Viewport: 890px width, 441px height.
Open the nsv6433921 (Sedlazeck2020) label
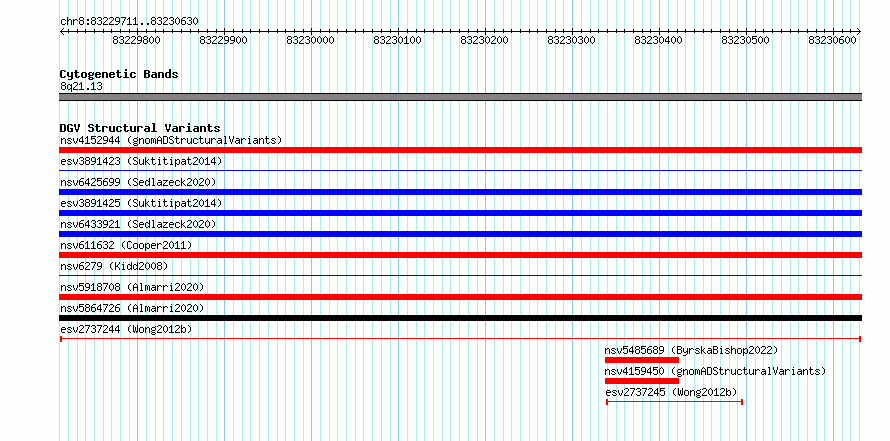click(138, 224)
